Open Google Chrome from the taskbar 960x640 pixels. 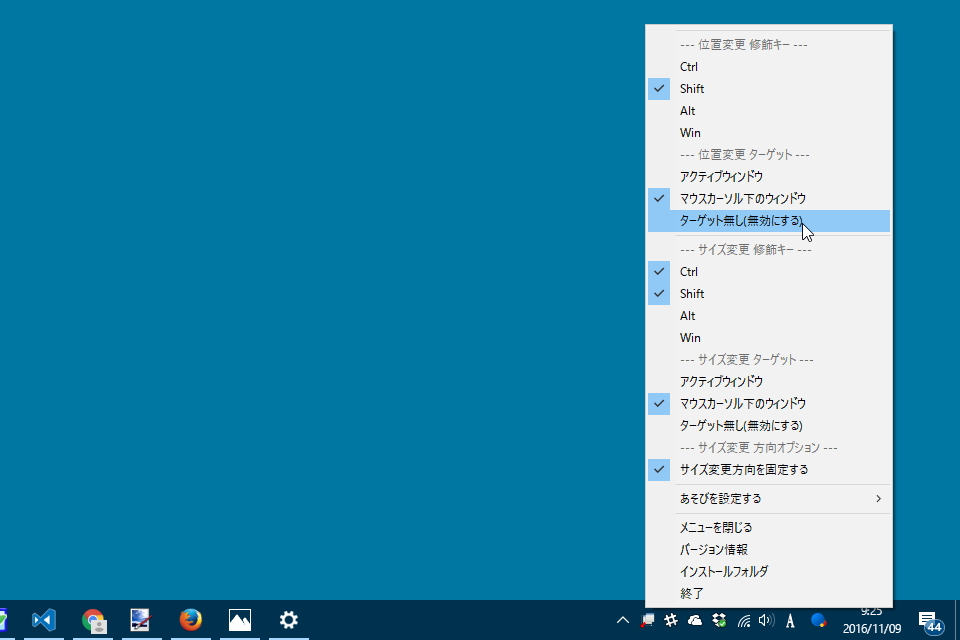pyautogui.click(x=95, y=620)
